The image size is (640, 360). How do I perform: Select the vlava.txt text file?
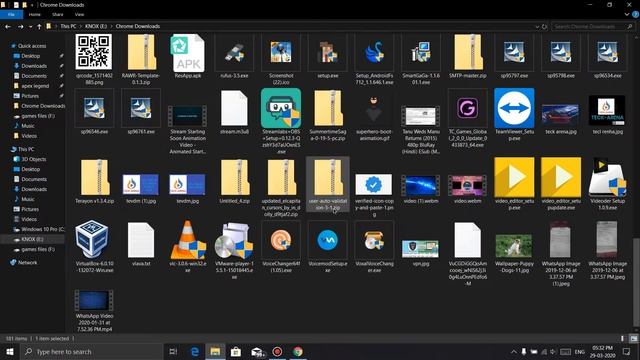(141, 240)
